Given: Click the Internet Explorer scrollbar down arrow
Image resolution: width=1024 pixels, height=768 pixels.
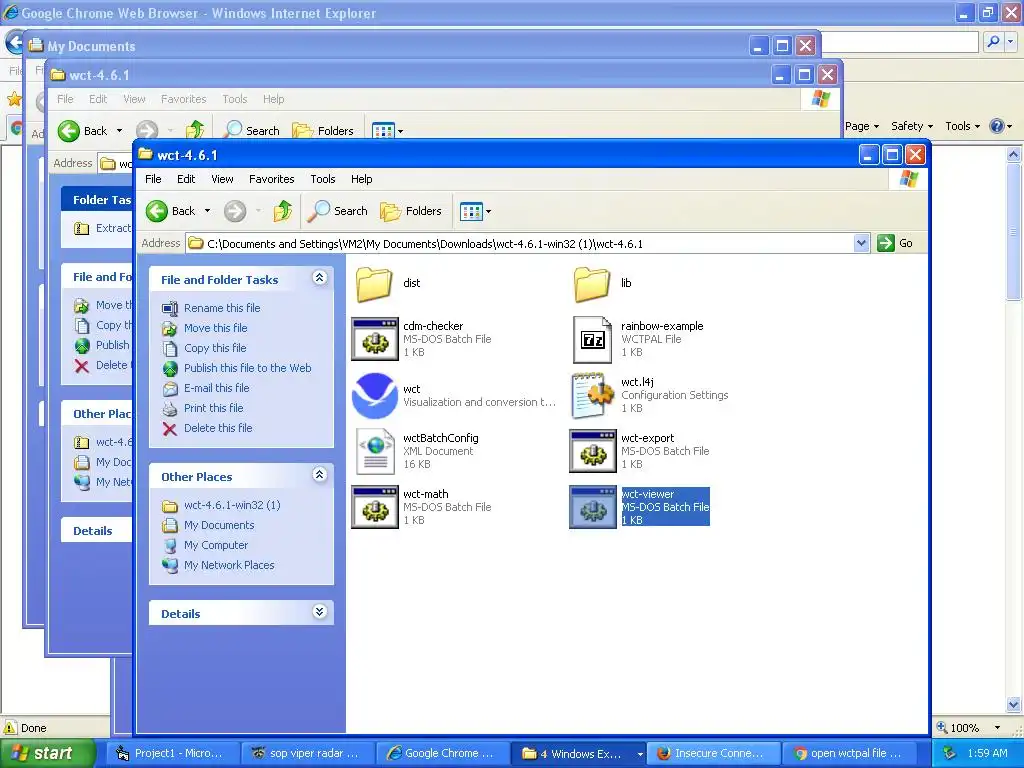Looking at the screenshot, I should (x=1014, y=705).
